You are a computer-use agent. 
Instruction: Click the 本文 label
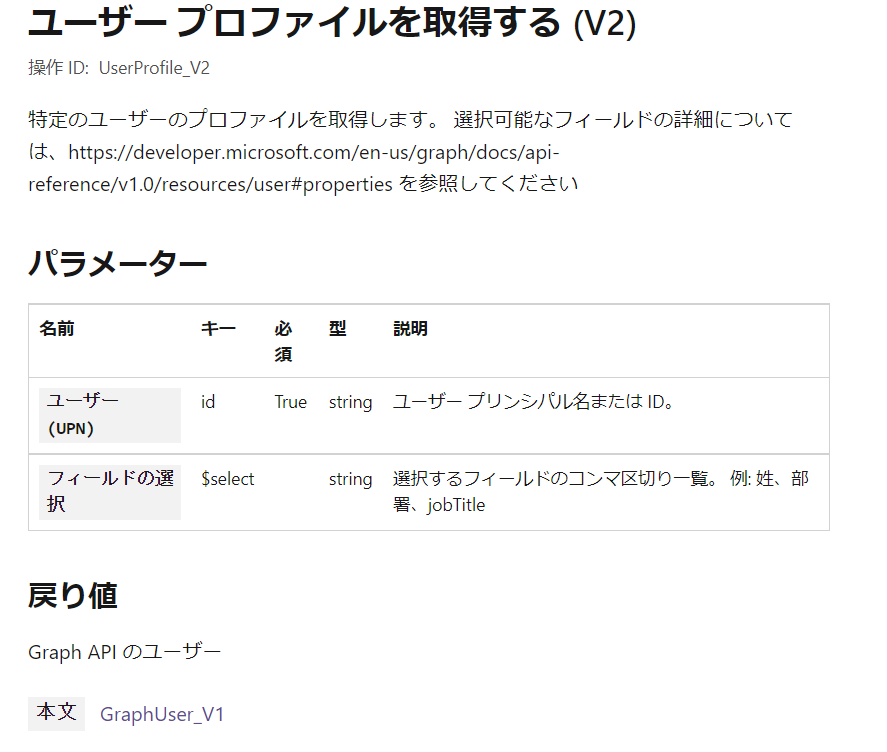(56, 713)
